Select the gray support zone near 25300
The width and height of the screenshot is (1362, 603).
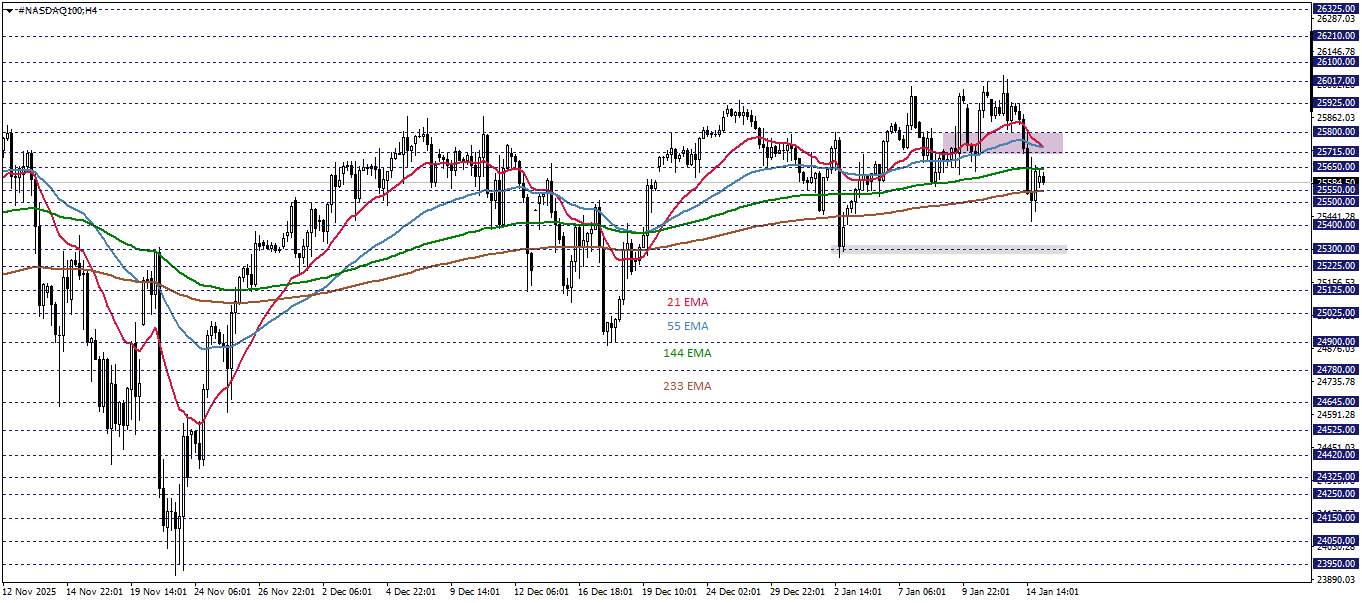(x=950, y=249)
